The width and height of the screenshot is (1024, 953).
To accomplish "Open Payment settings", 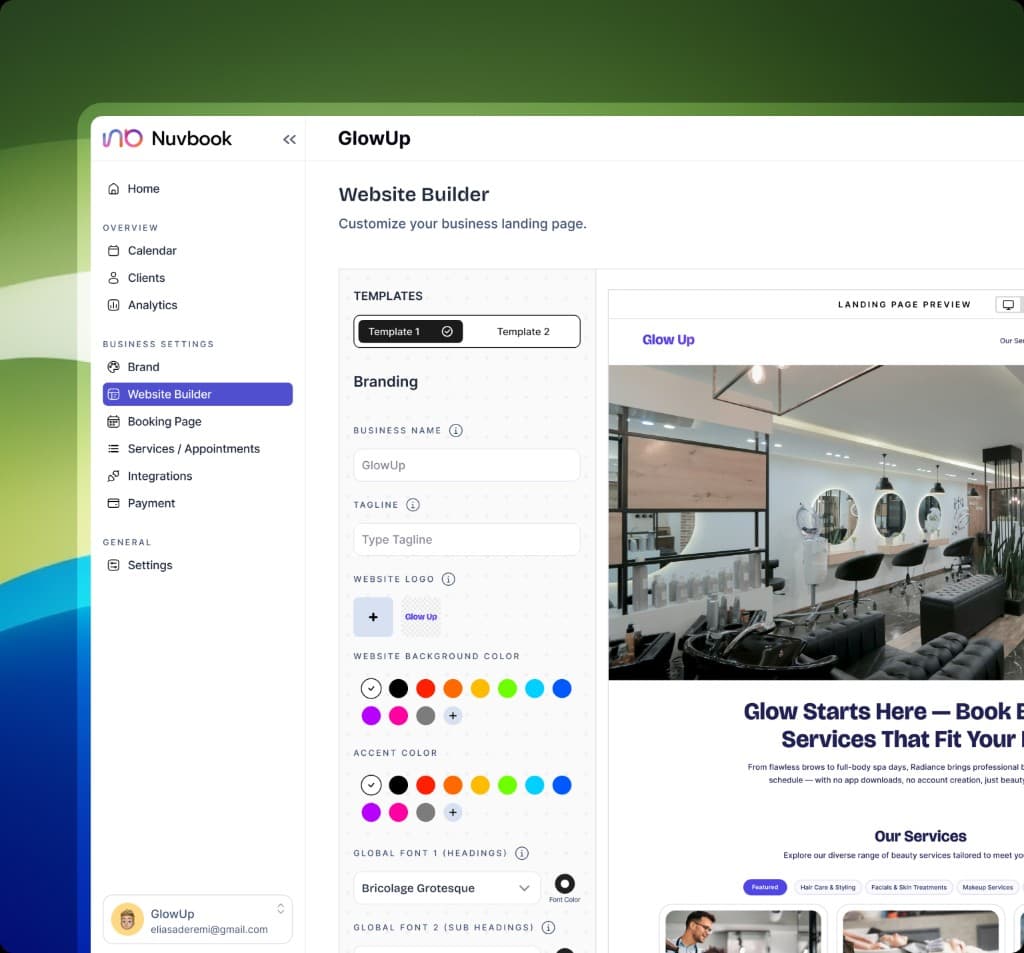I will pos(197,504).
